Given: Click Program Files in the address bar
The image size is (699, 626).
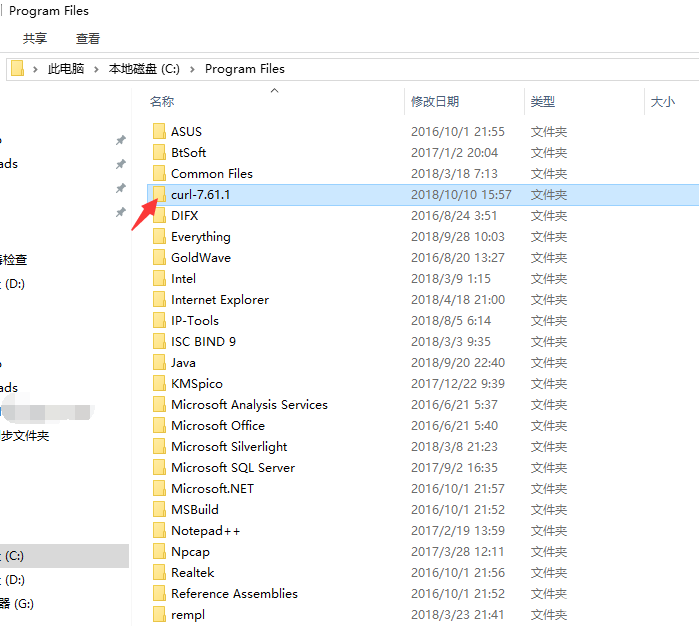Looking at the screenshot, I should click(x=245, y=69).
